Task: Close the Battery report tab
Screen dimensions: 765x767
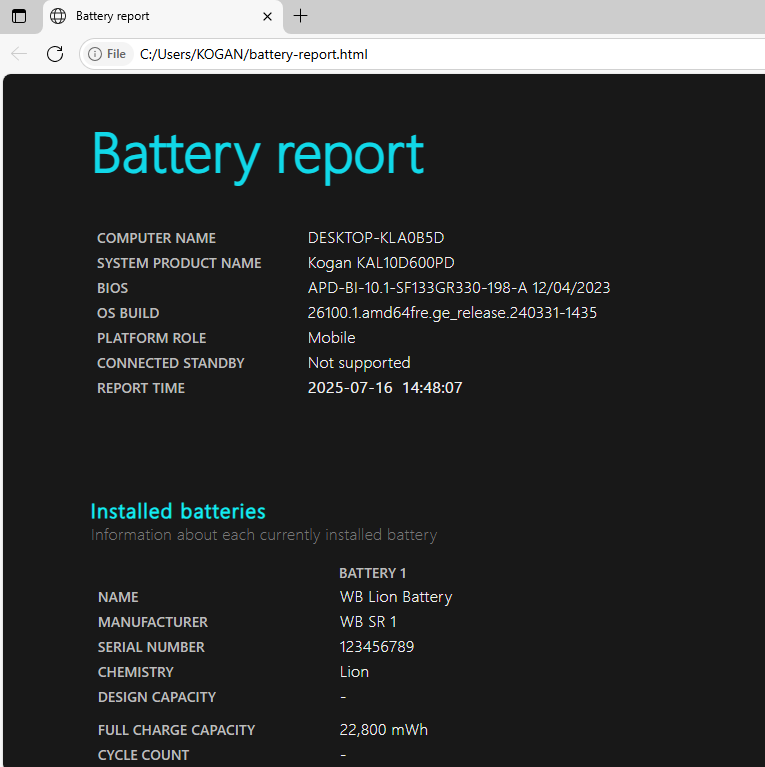Action: 267,16
